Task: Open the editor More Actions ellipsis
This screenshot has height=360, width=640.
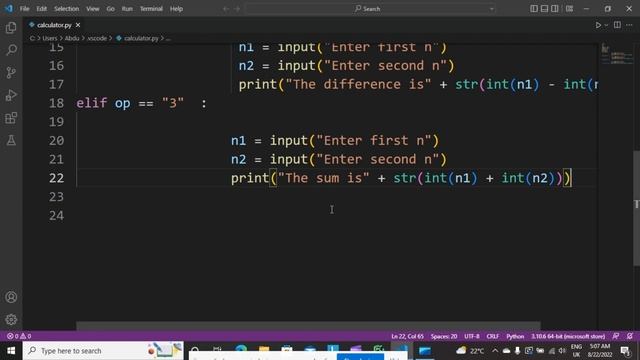Action: click(629, 25)
